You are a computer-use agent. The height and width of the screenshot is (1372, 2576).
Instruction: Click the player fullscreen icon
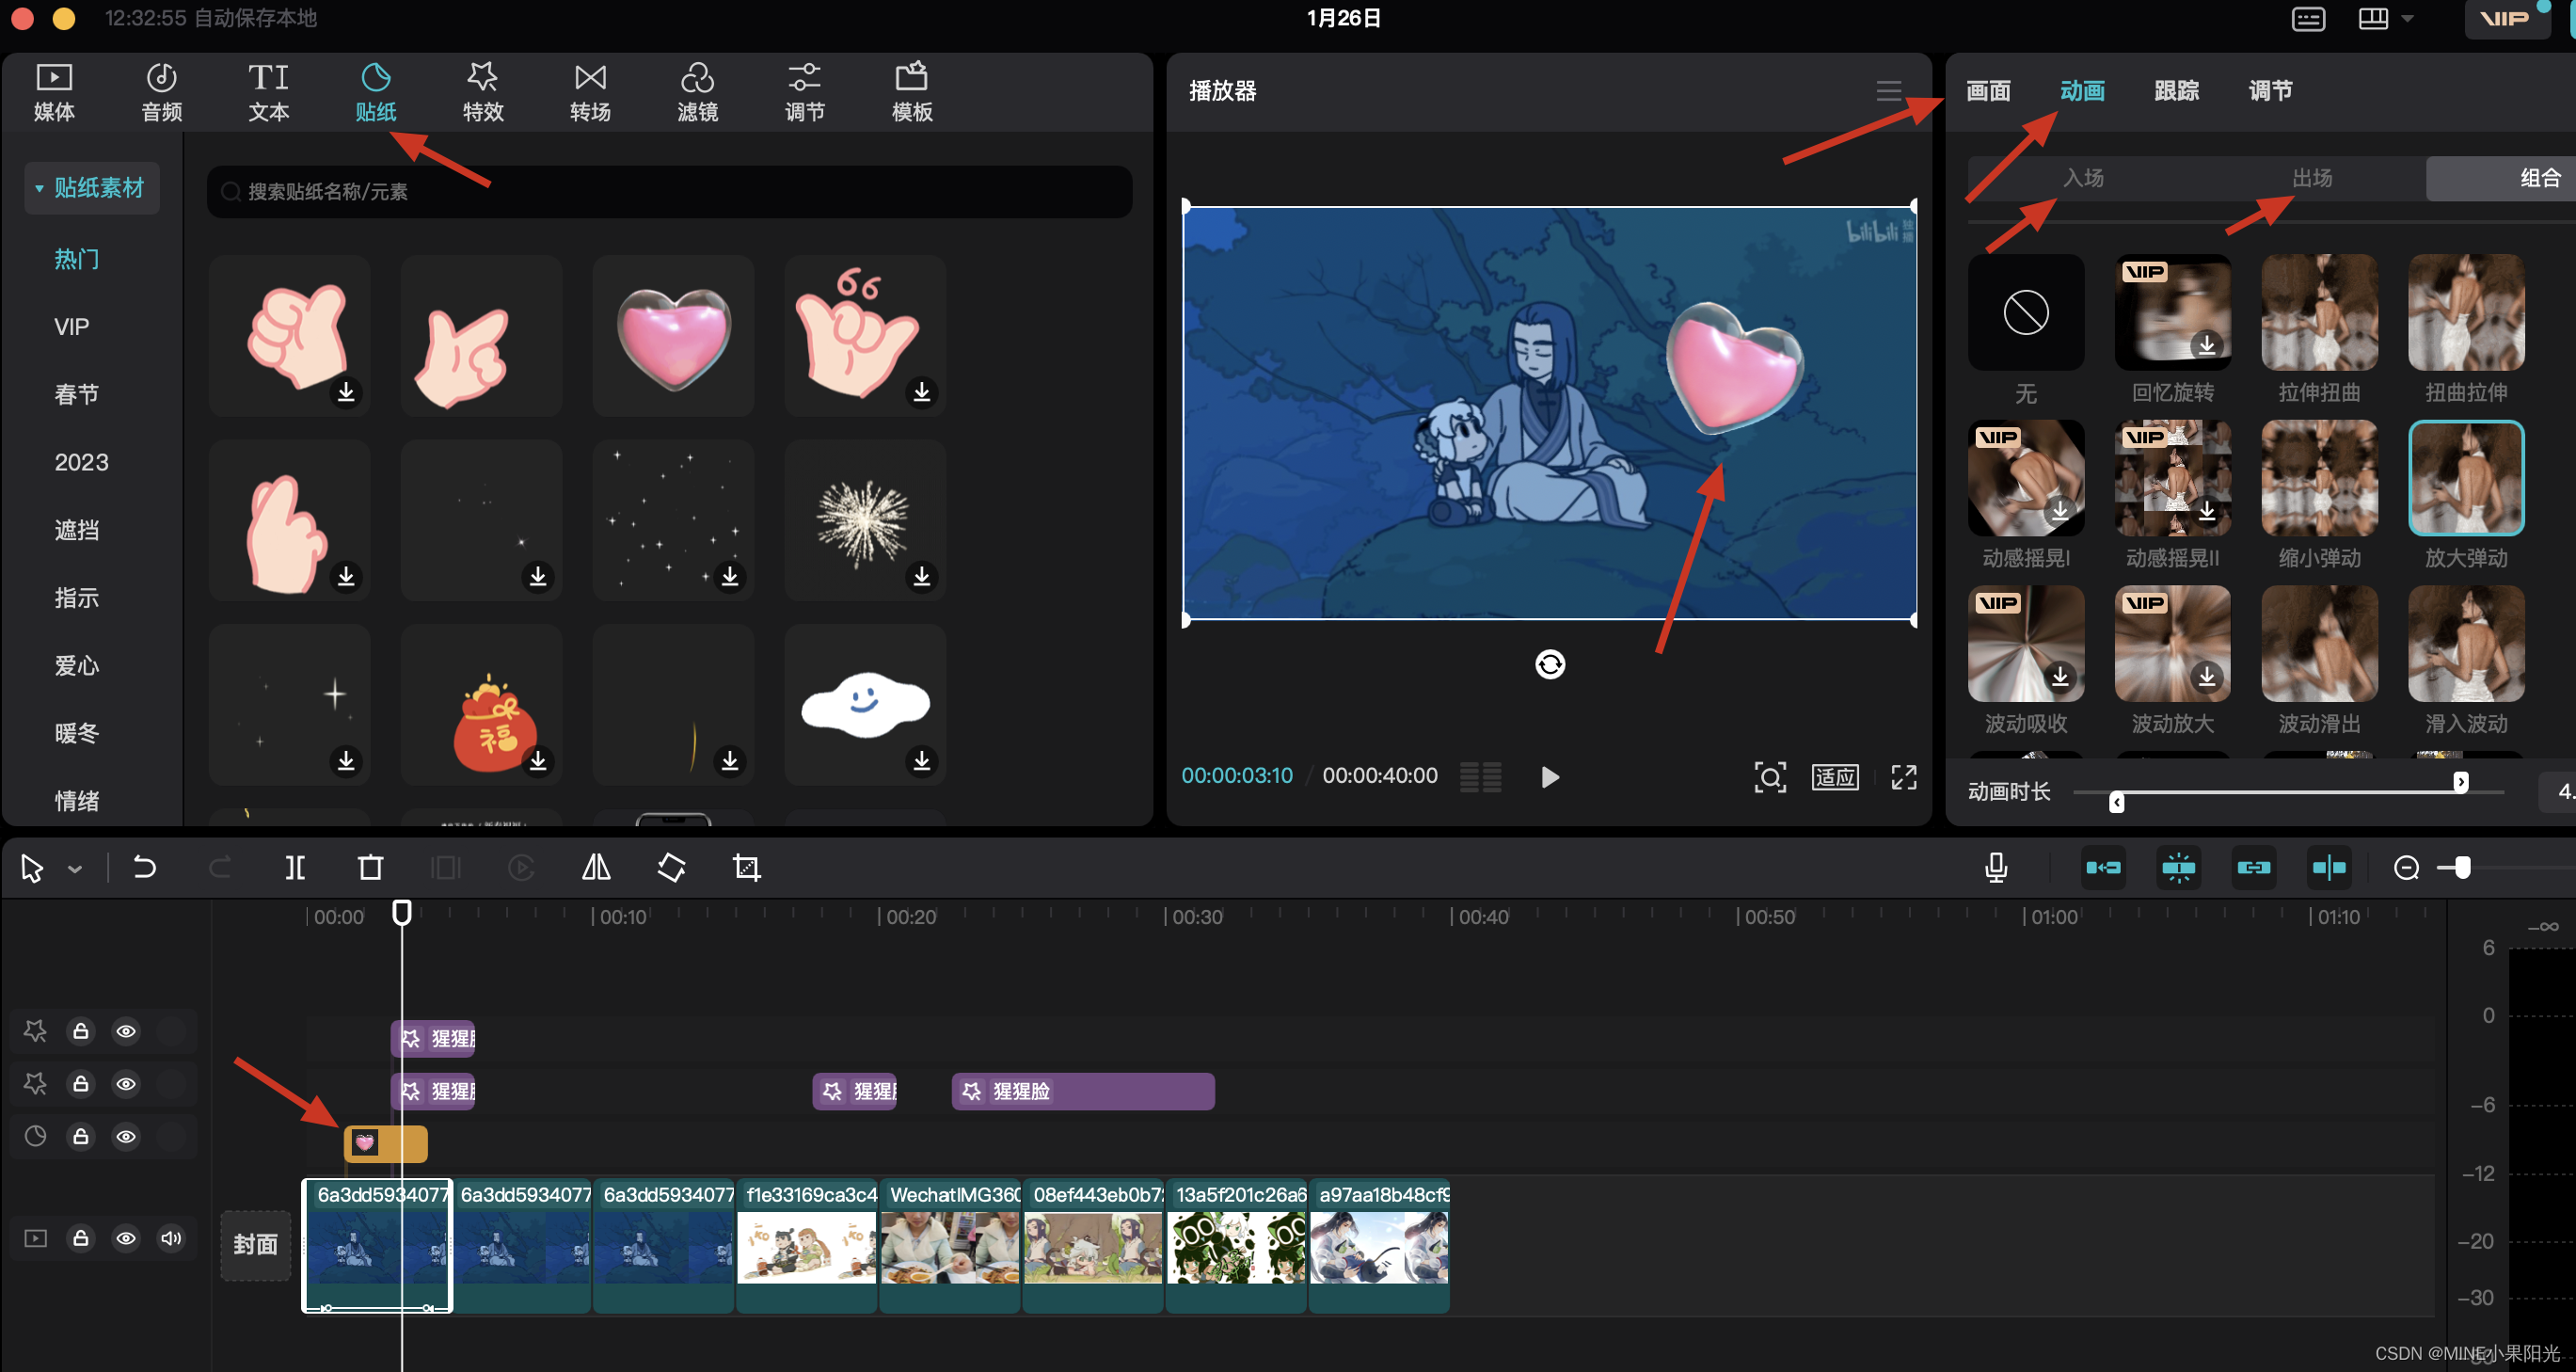(1903, 777)
